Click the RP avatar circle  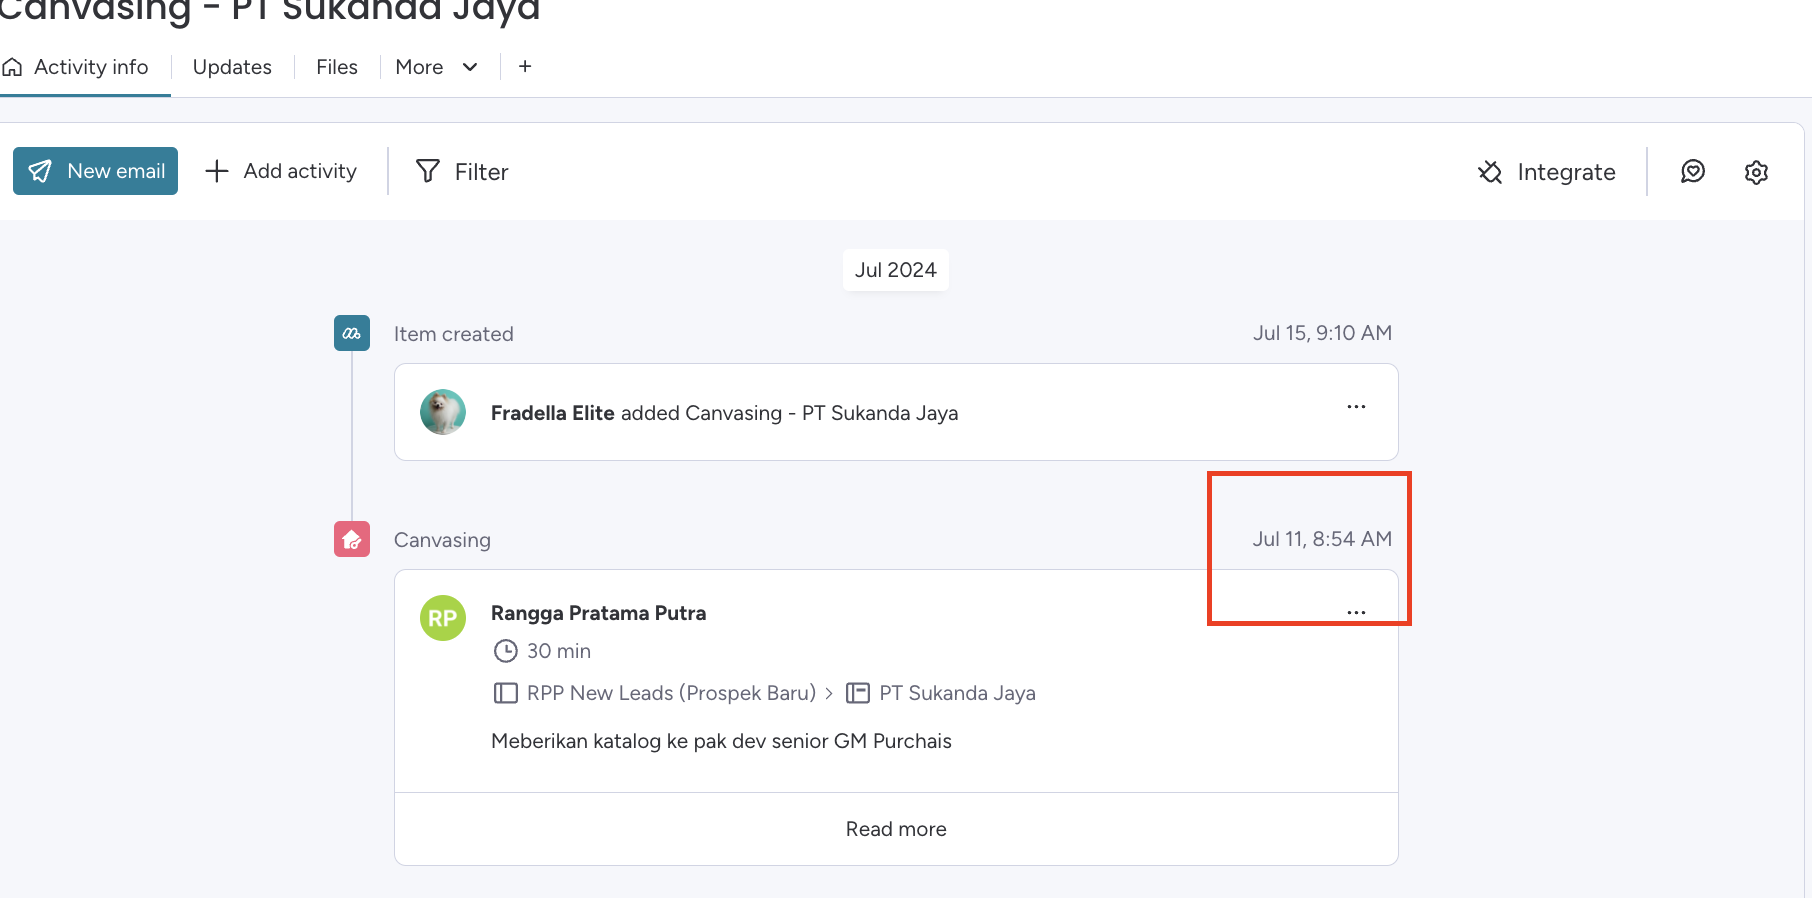click(x=442, y=618)
